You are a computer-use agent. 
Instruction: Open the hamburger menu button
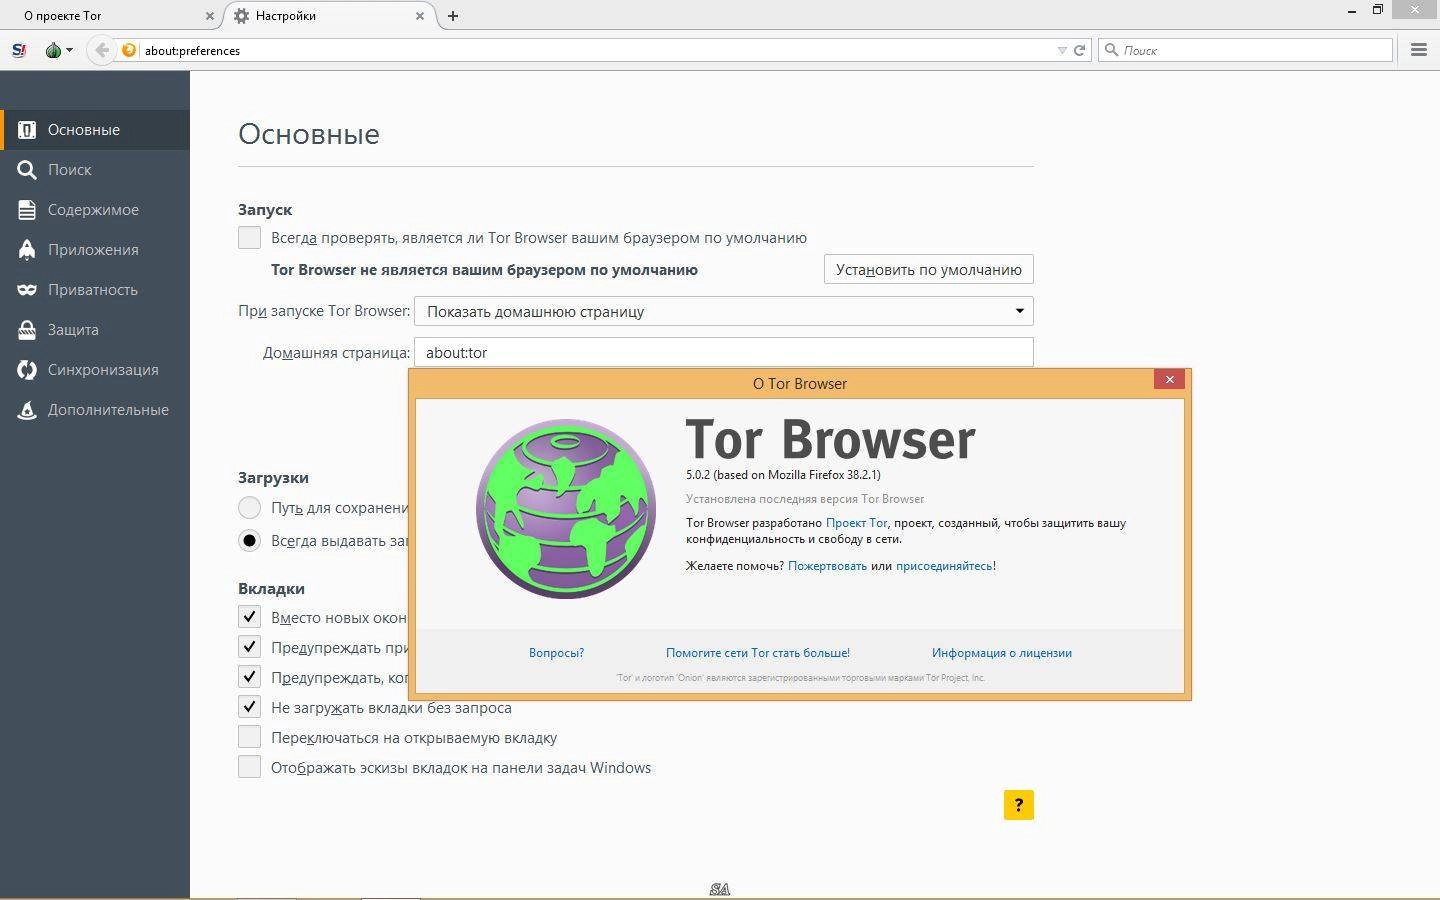pos(1418,50)
